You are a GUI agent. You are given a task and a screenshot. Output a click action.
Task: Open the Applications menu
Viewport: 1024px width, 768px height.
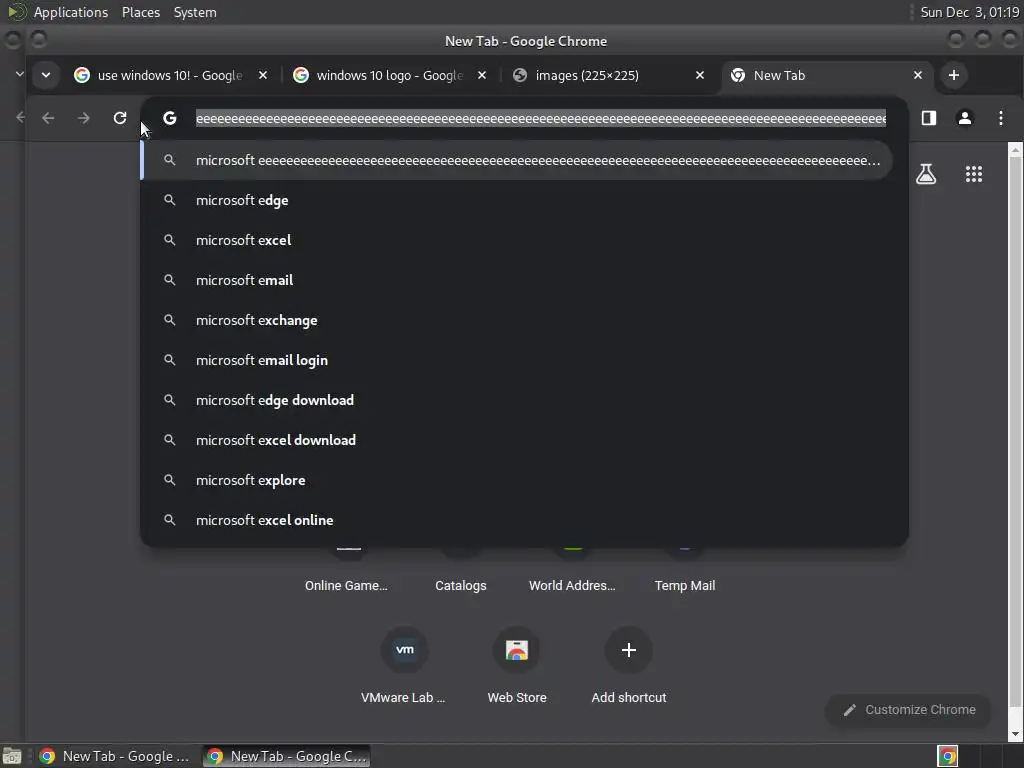(x=71, y=12)
